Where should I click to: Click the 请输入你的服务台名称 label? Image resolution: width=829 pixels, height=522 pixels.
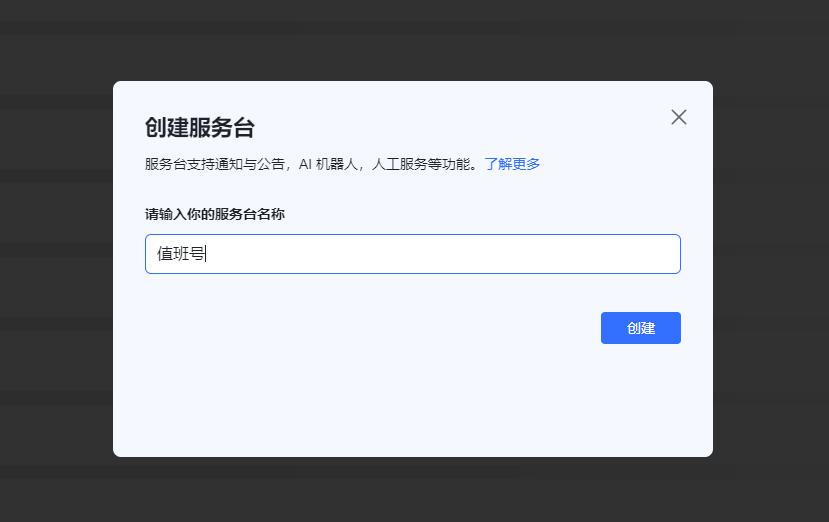tap(215, 214)
